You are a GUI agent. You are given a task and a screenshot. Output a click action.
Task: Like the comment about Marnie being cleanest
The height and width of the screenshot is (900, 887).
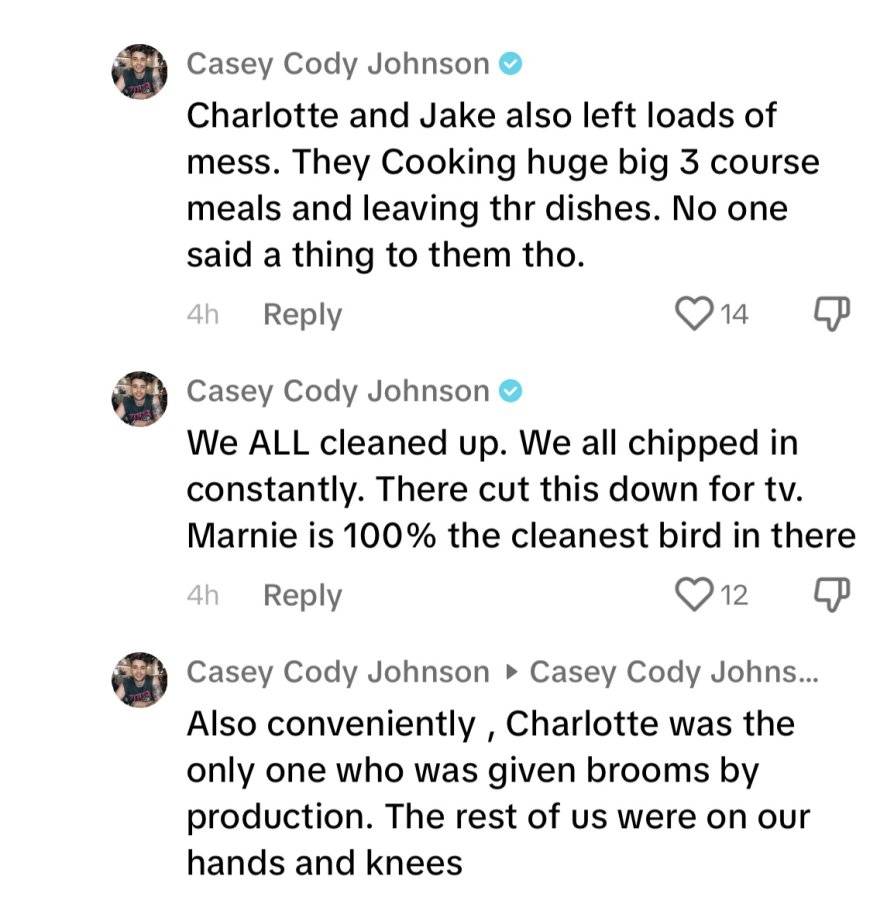(694, 594)
